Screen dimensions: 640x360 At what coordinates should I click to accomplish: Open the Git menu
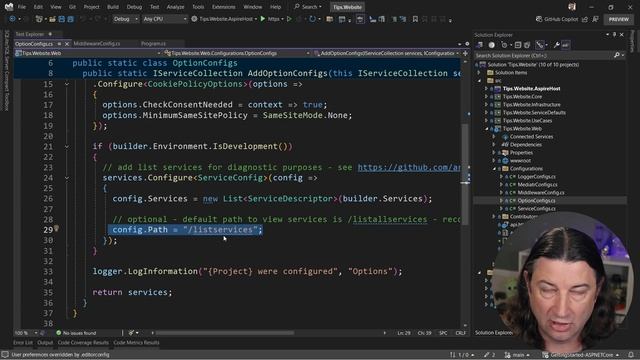[72, 7]
